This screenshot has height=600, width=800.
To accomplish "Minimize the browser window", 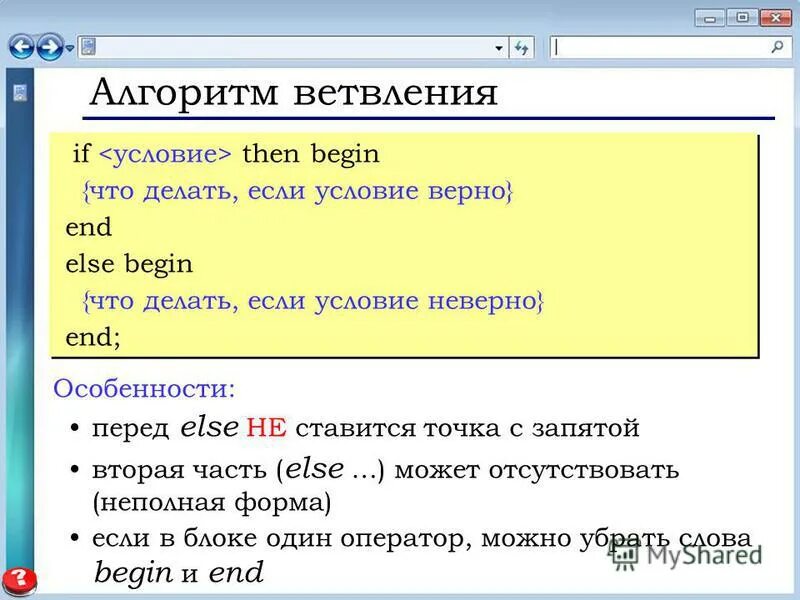I will (x=709, y=18).
